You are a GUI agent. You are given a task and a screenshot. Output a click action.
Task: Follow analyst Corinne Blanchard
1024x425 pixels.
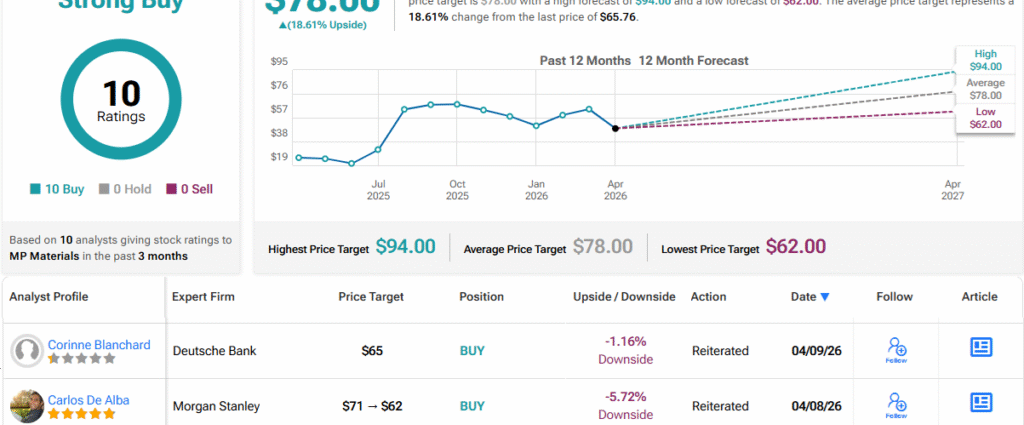pyautogui.click(x=896, y=349)
